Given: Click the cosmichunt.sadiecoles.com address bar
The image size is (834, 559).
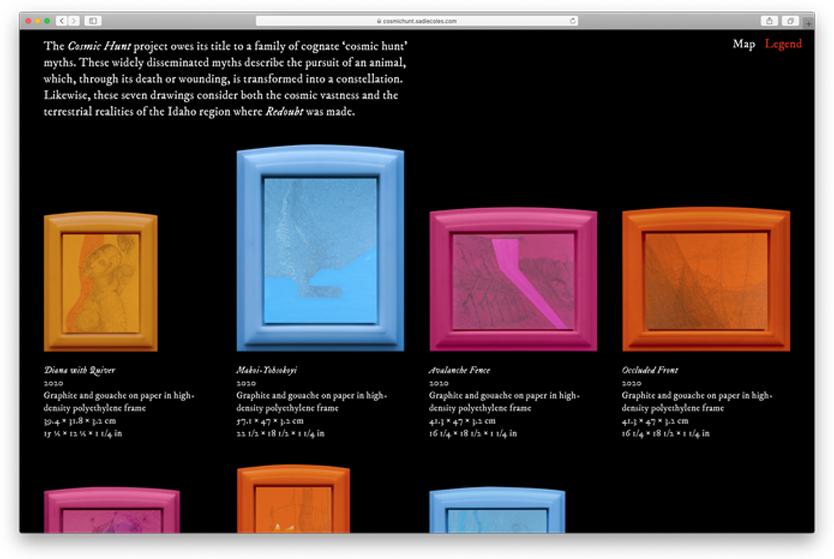Looking at the screenshot, I should (415, 20).
